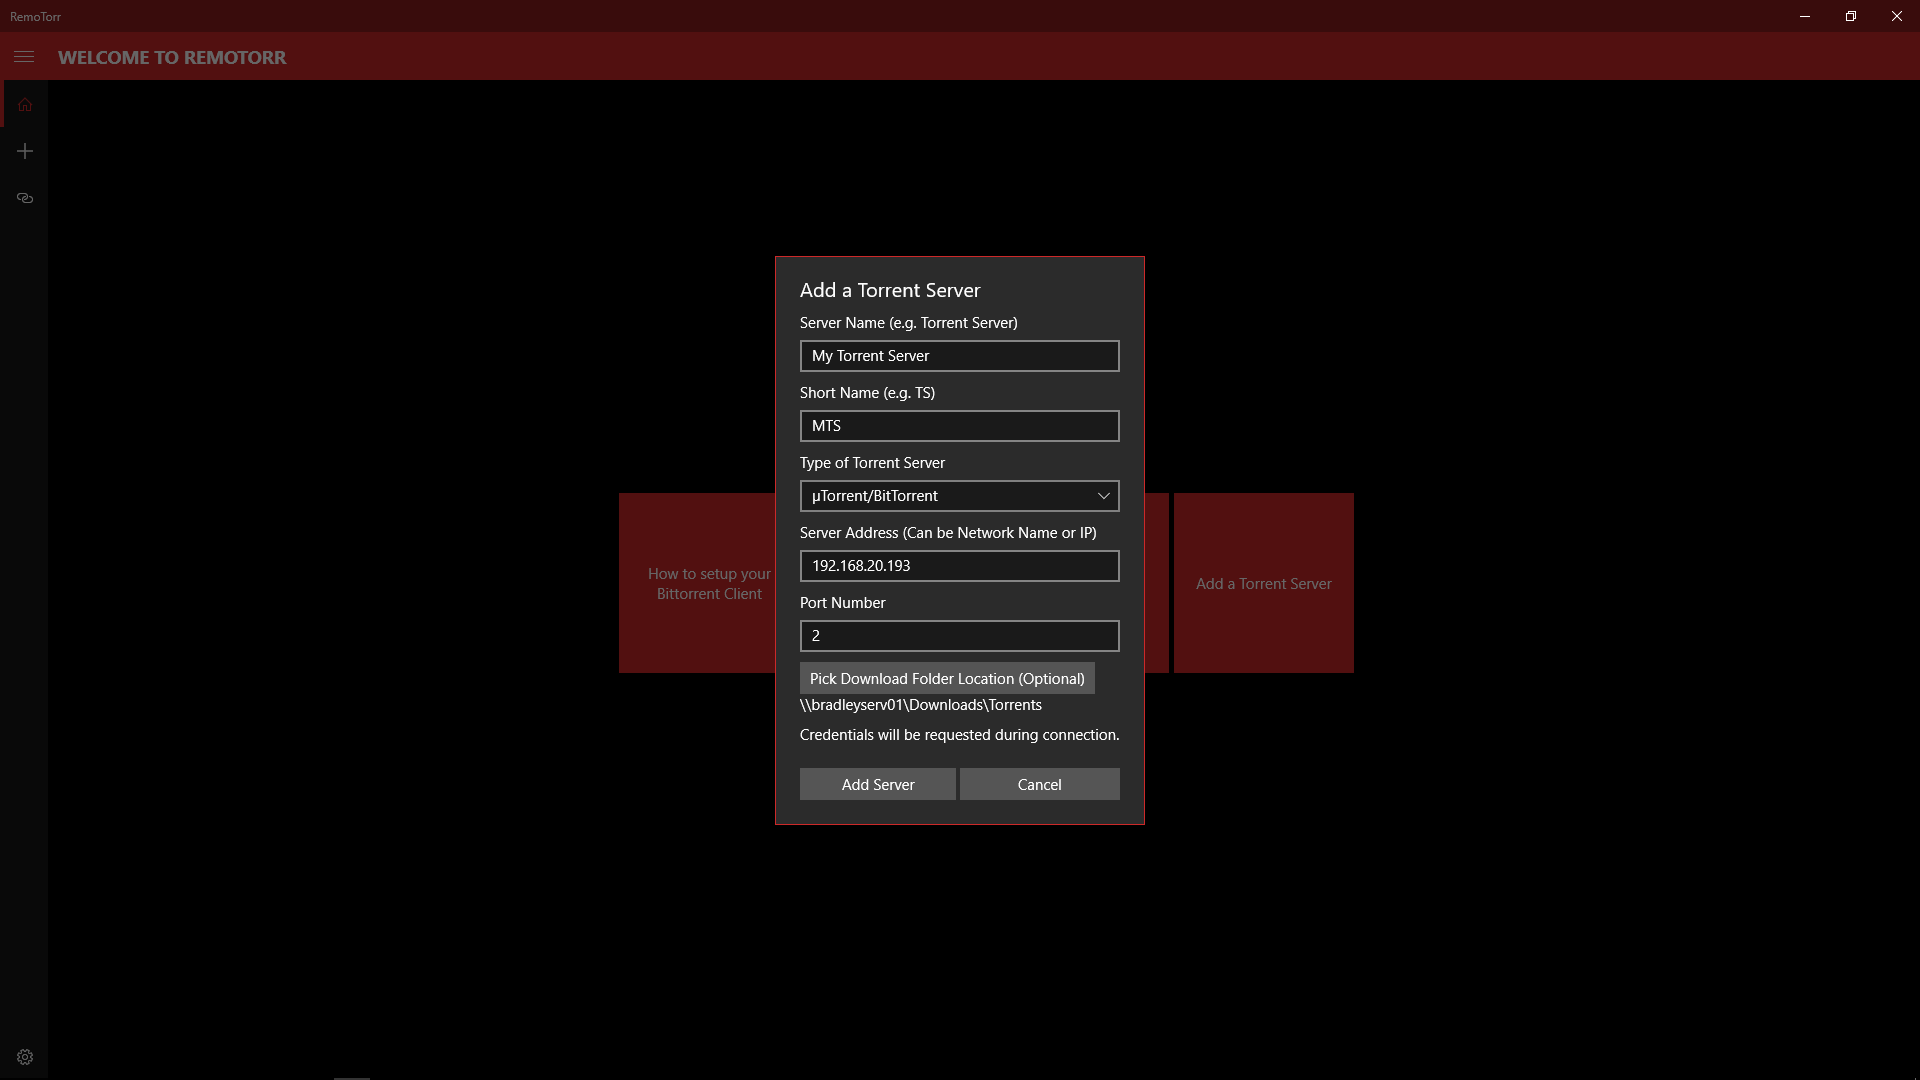Restore down the RemoTorr window
1920x1080 pixels.
click(1850, 16)
